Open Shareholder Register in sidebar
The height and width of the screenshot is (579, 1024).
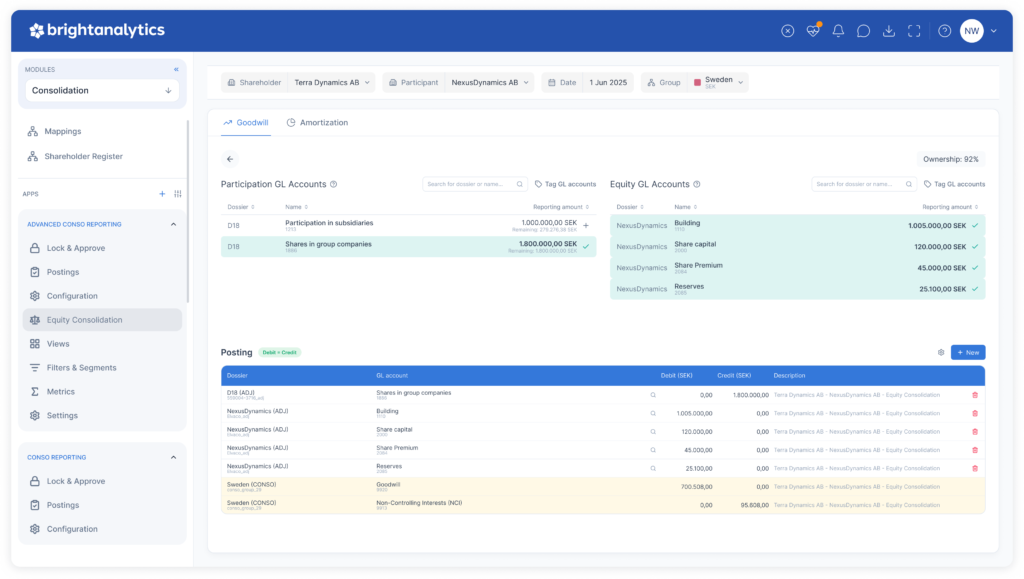(x=83, y=156)
